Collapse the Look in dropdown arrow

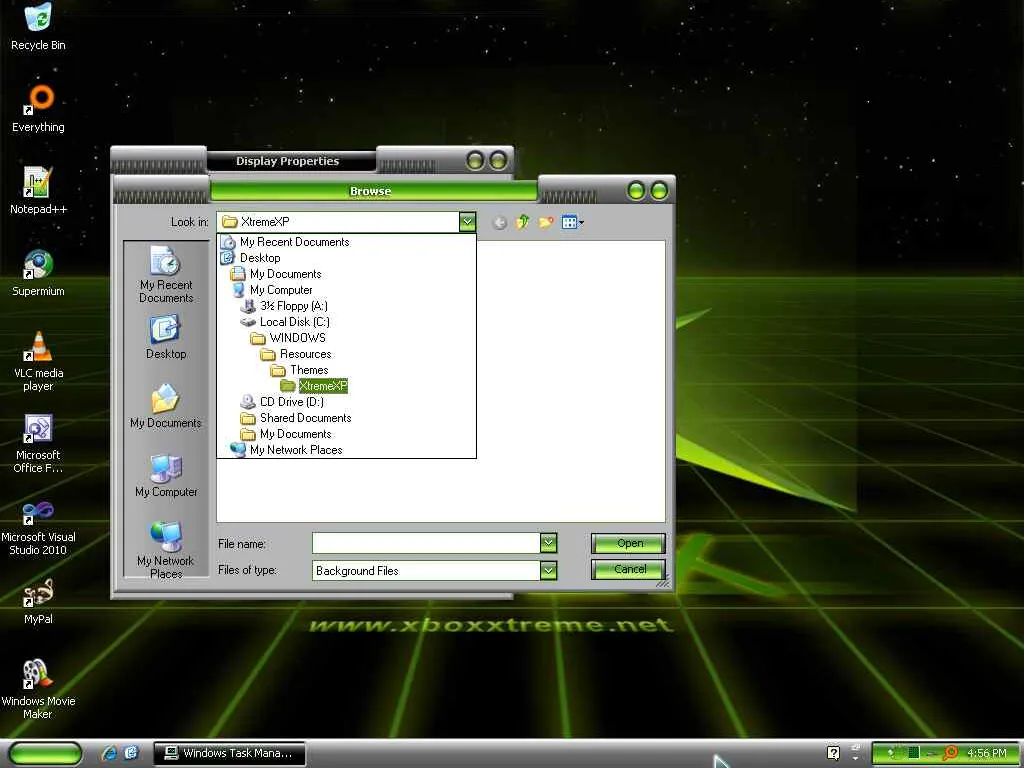coord(468,222)
